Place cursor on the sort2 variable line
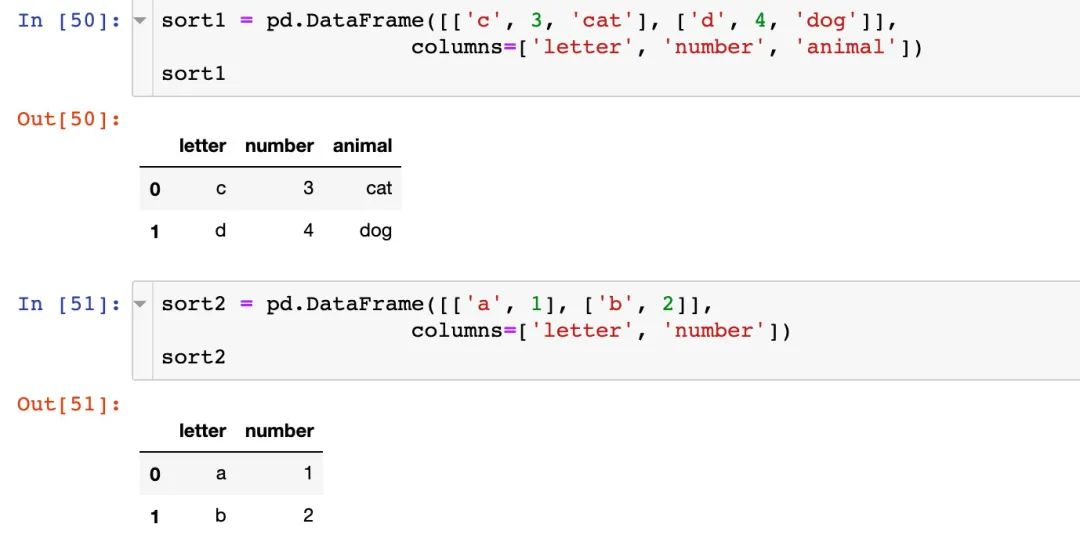 click(194, 357)
